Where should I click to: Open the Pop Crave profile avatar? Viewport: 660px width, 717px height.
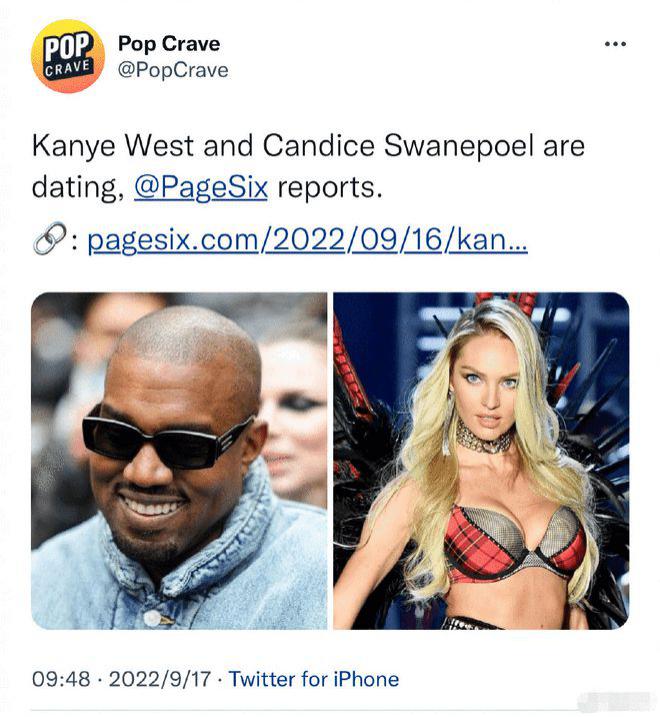pos(68,56)
